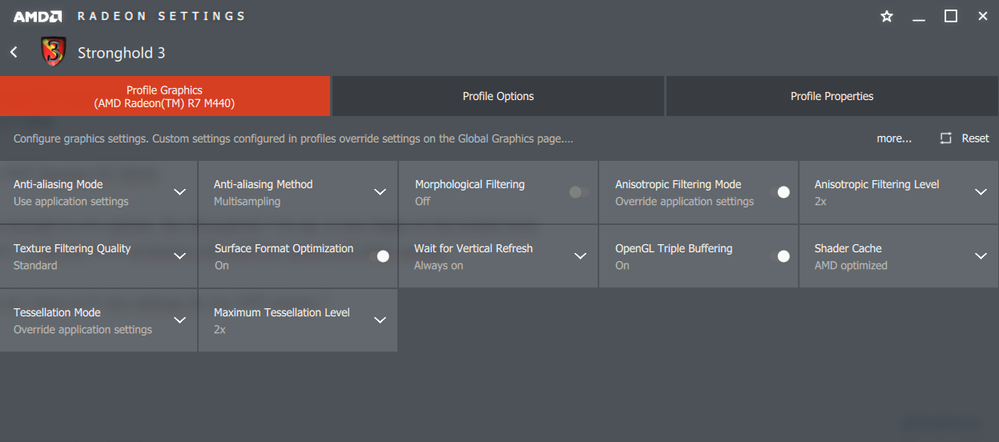Viewport: 999px width, 442px height.
Task: Click the Surface Format Optimization label
Action: pyautogui.click(x=284, y=248)
